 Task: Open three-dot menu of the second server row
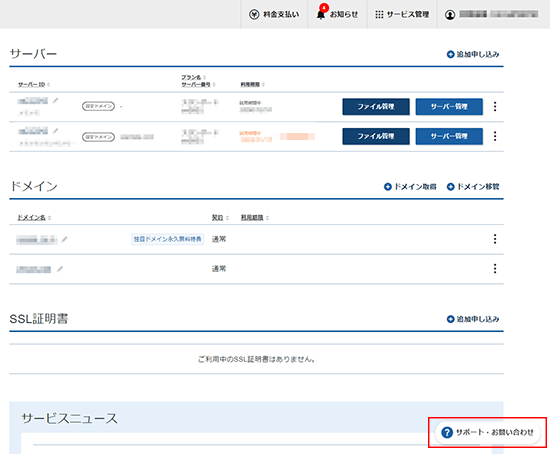click(x=495, y=136)
